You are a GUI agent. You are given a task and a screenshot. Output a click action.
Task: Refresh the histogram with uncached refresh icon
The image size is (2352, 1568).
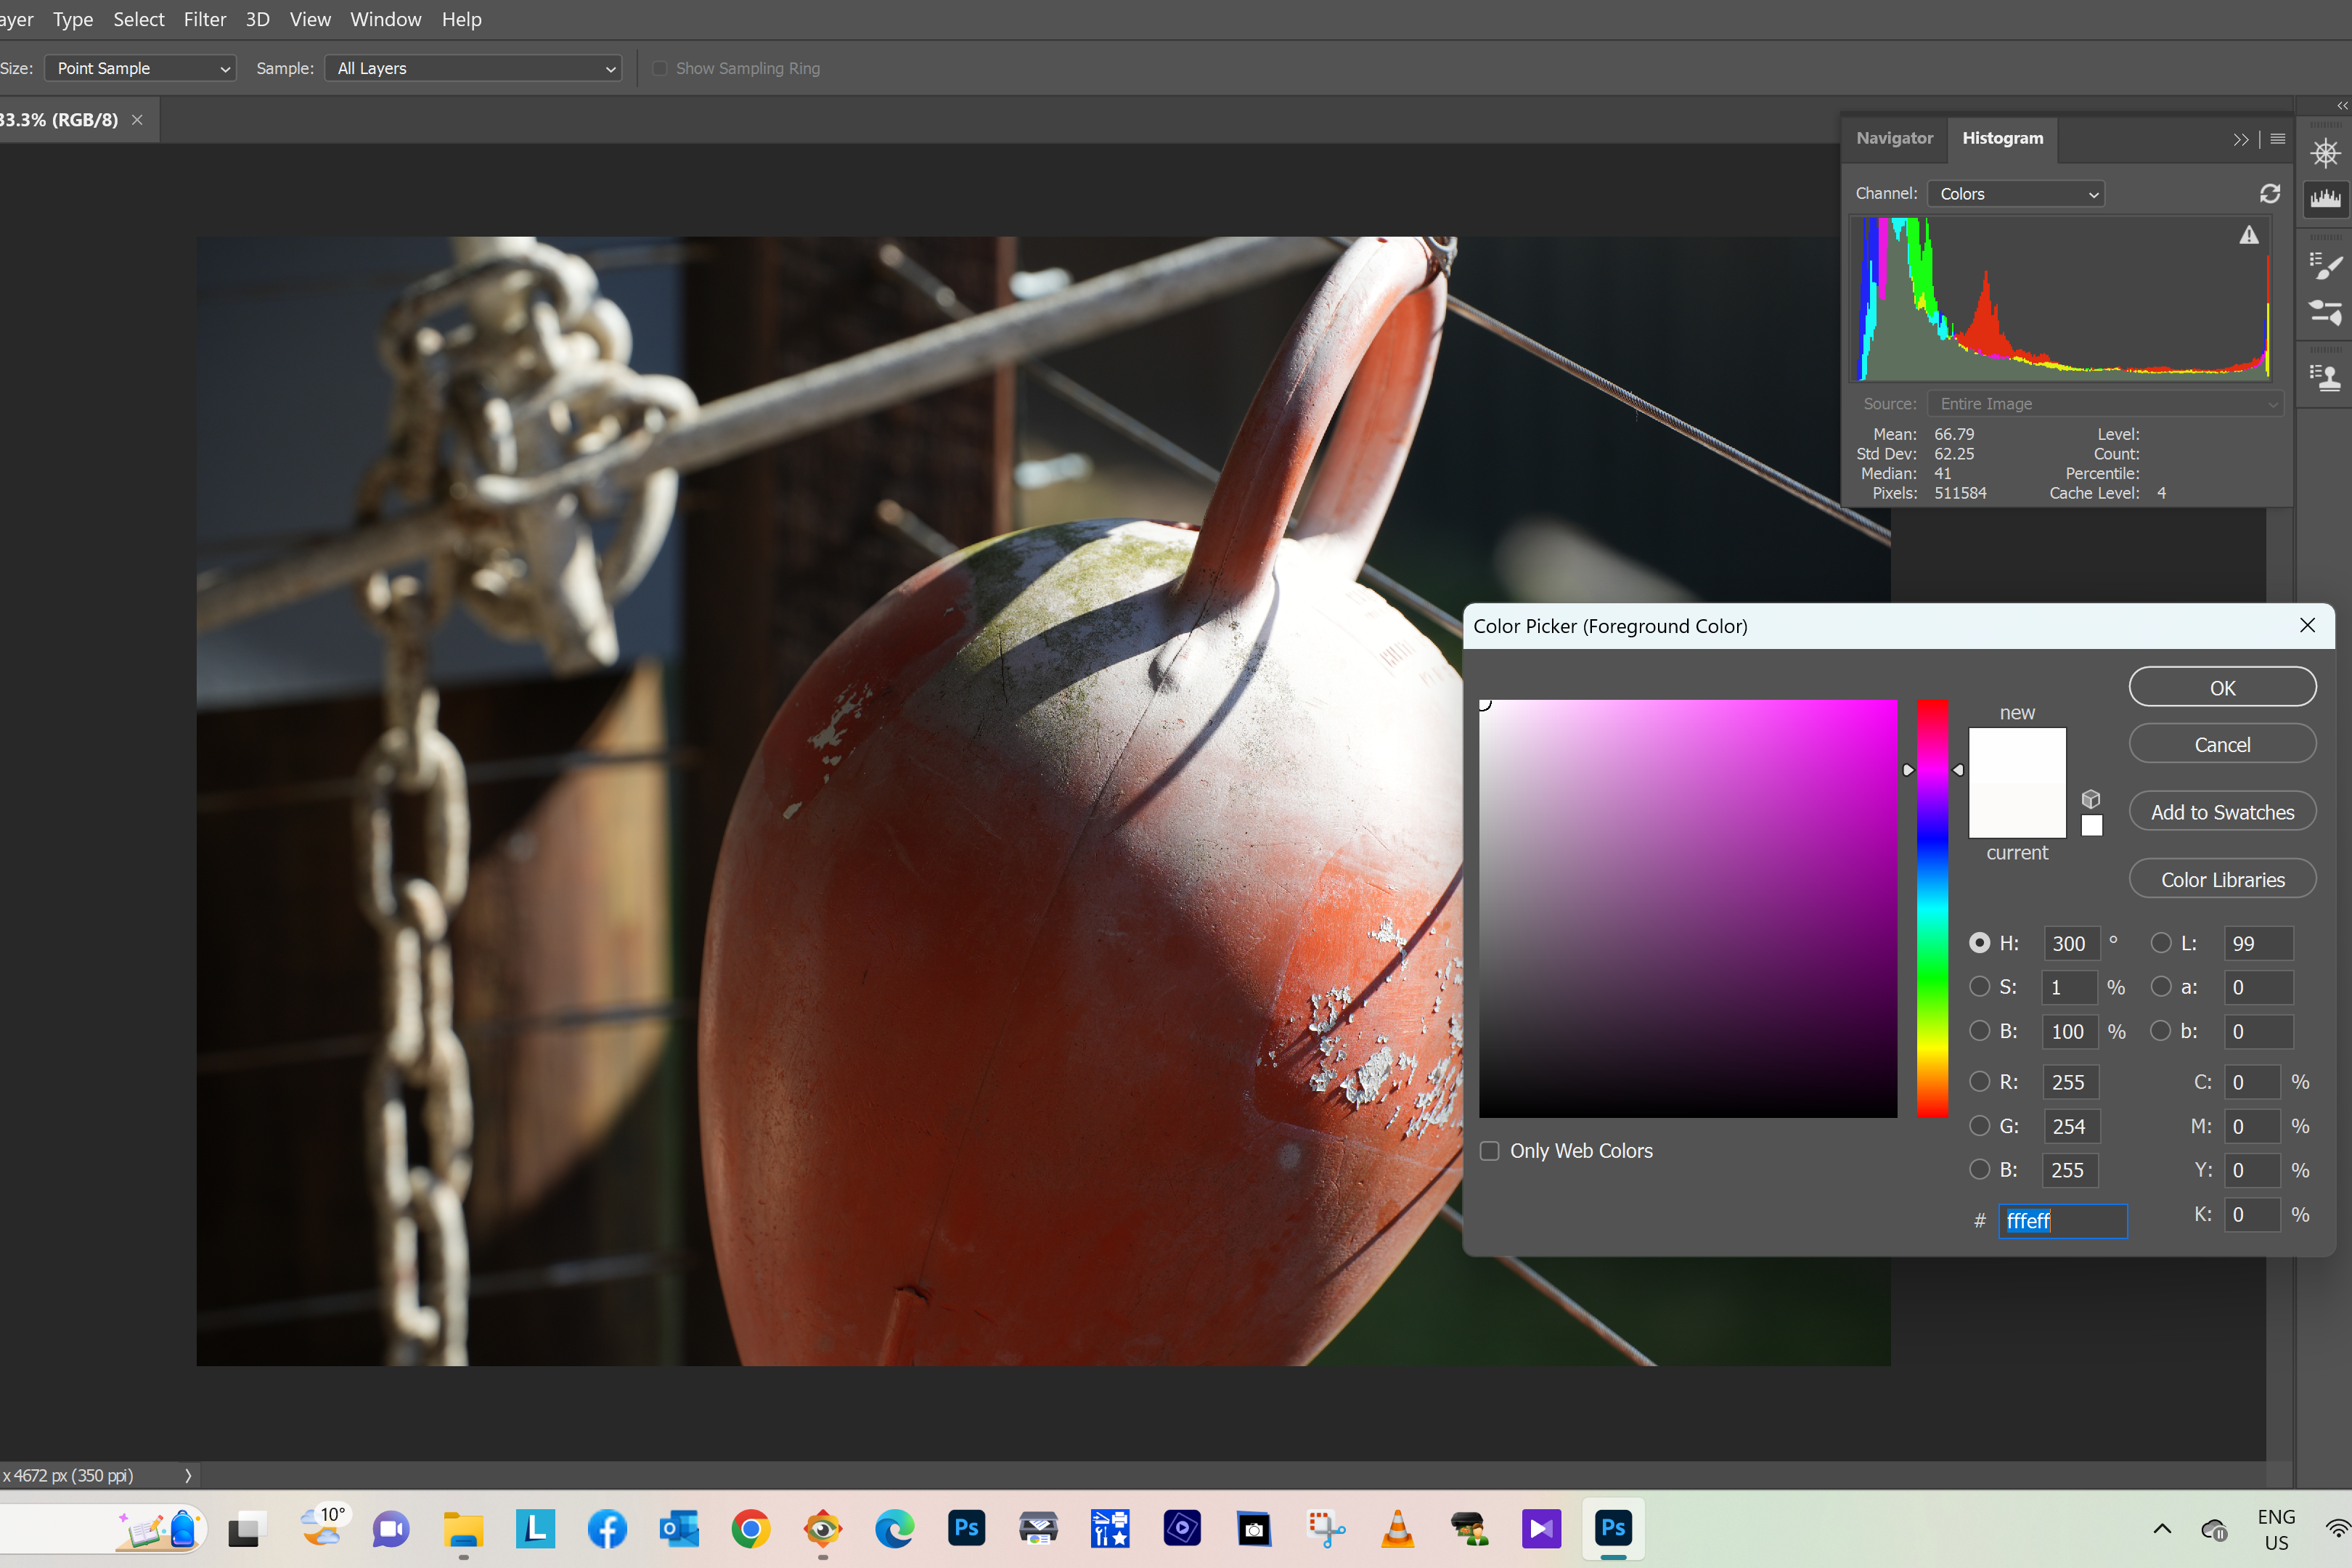point(2269,193)
